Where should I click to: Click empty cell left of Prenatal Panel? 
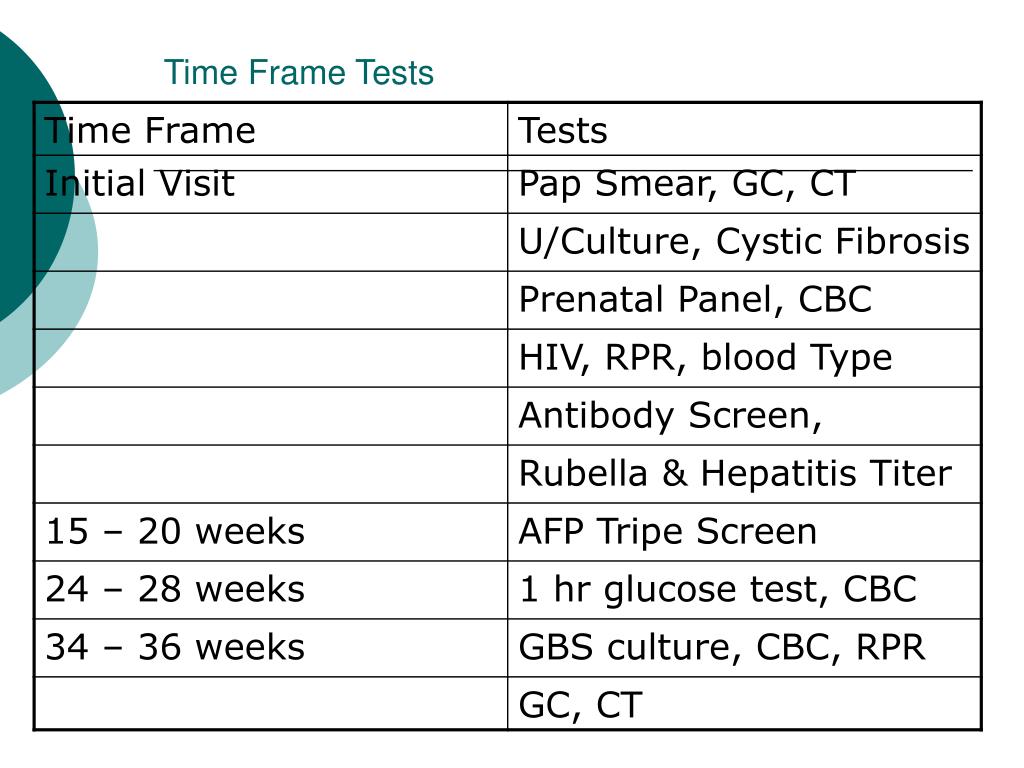coord(271,300)
